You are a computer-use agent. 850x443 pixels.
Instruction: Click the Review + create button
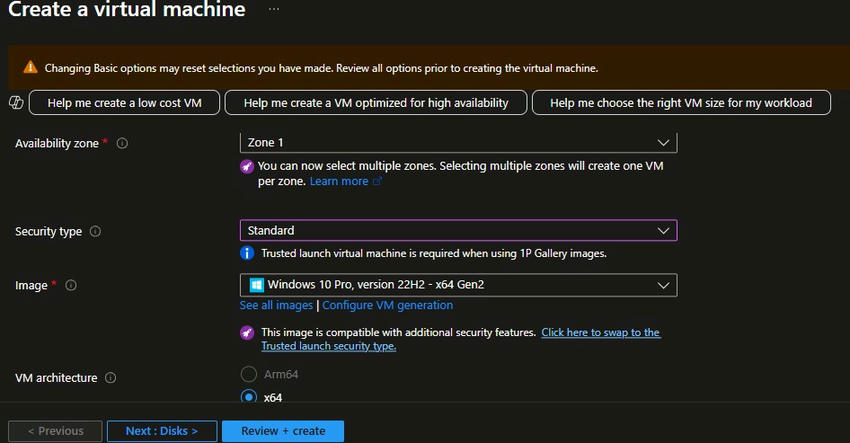283,431
